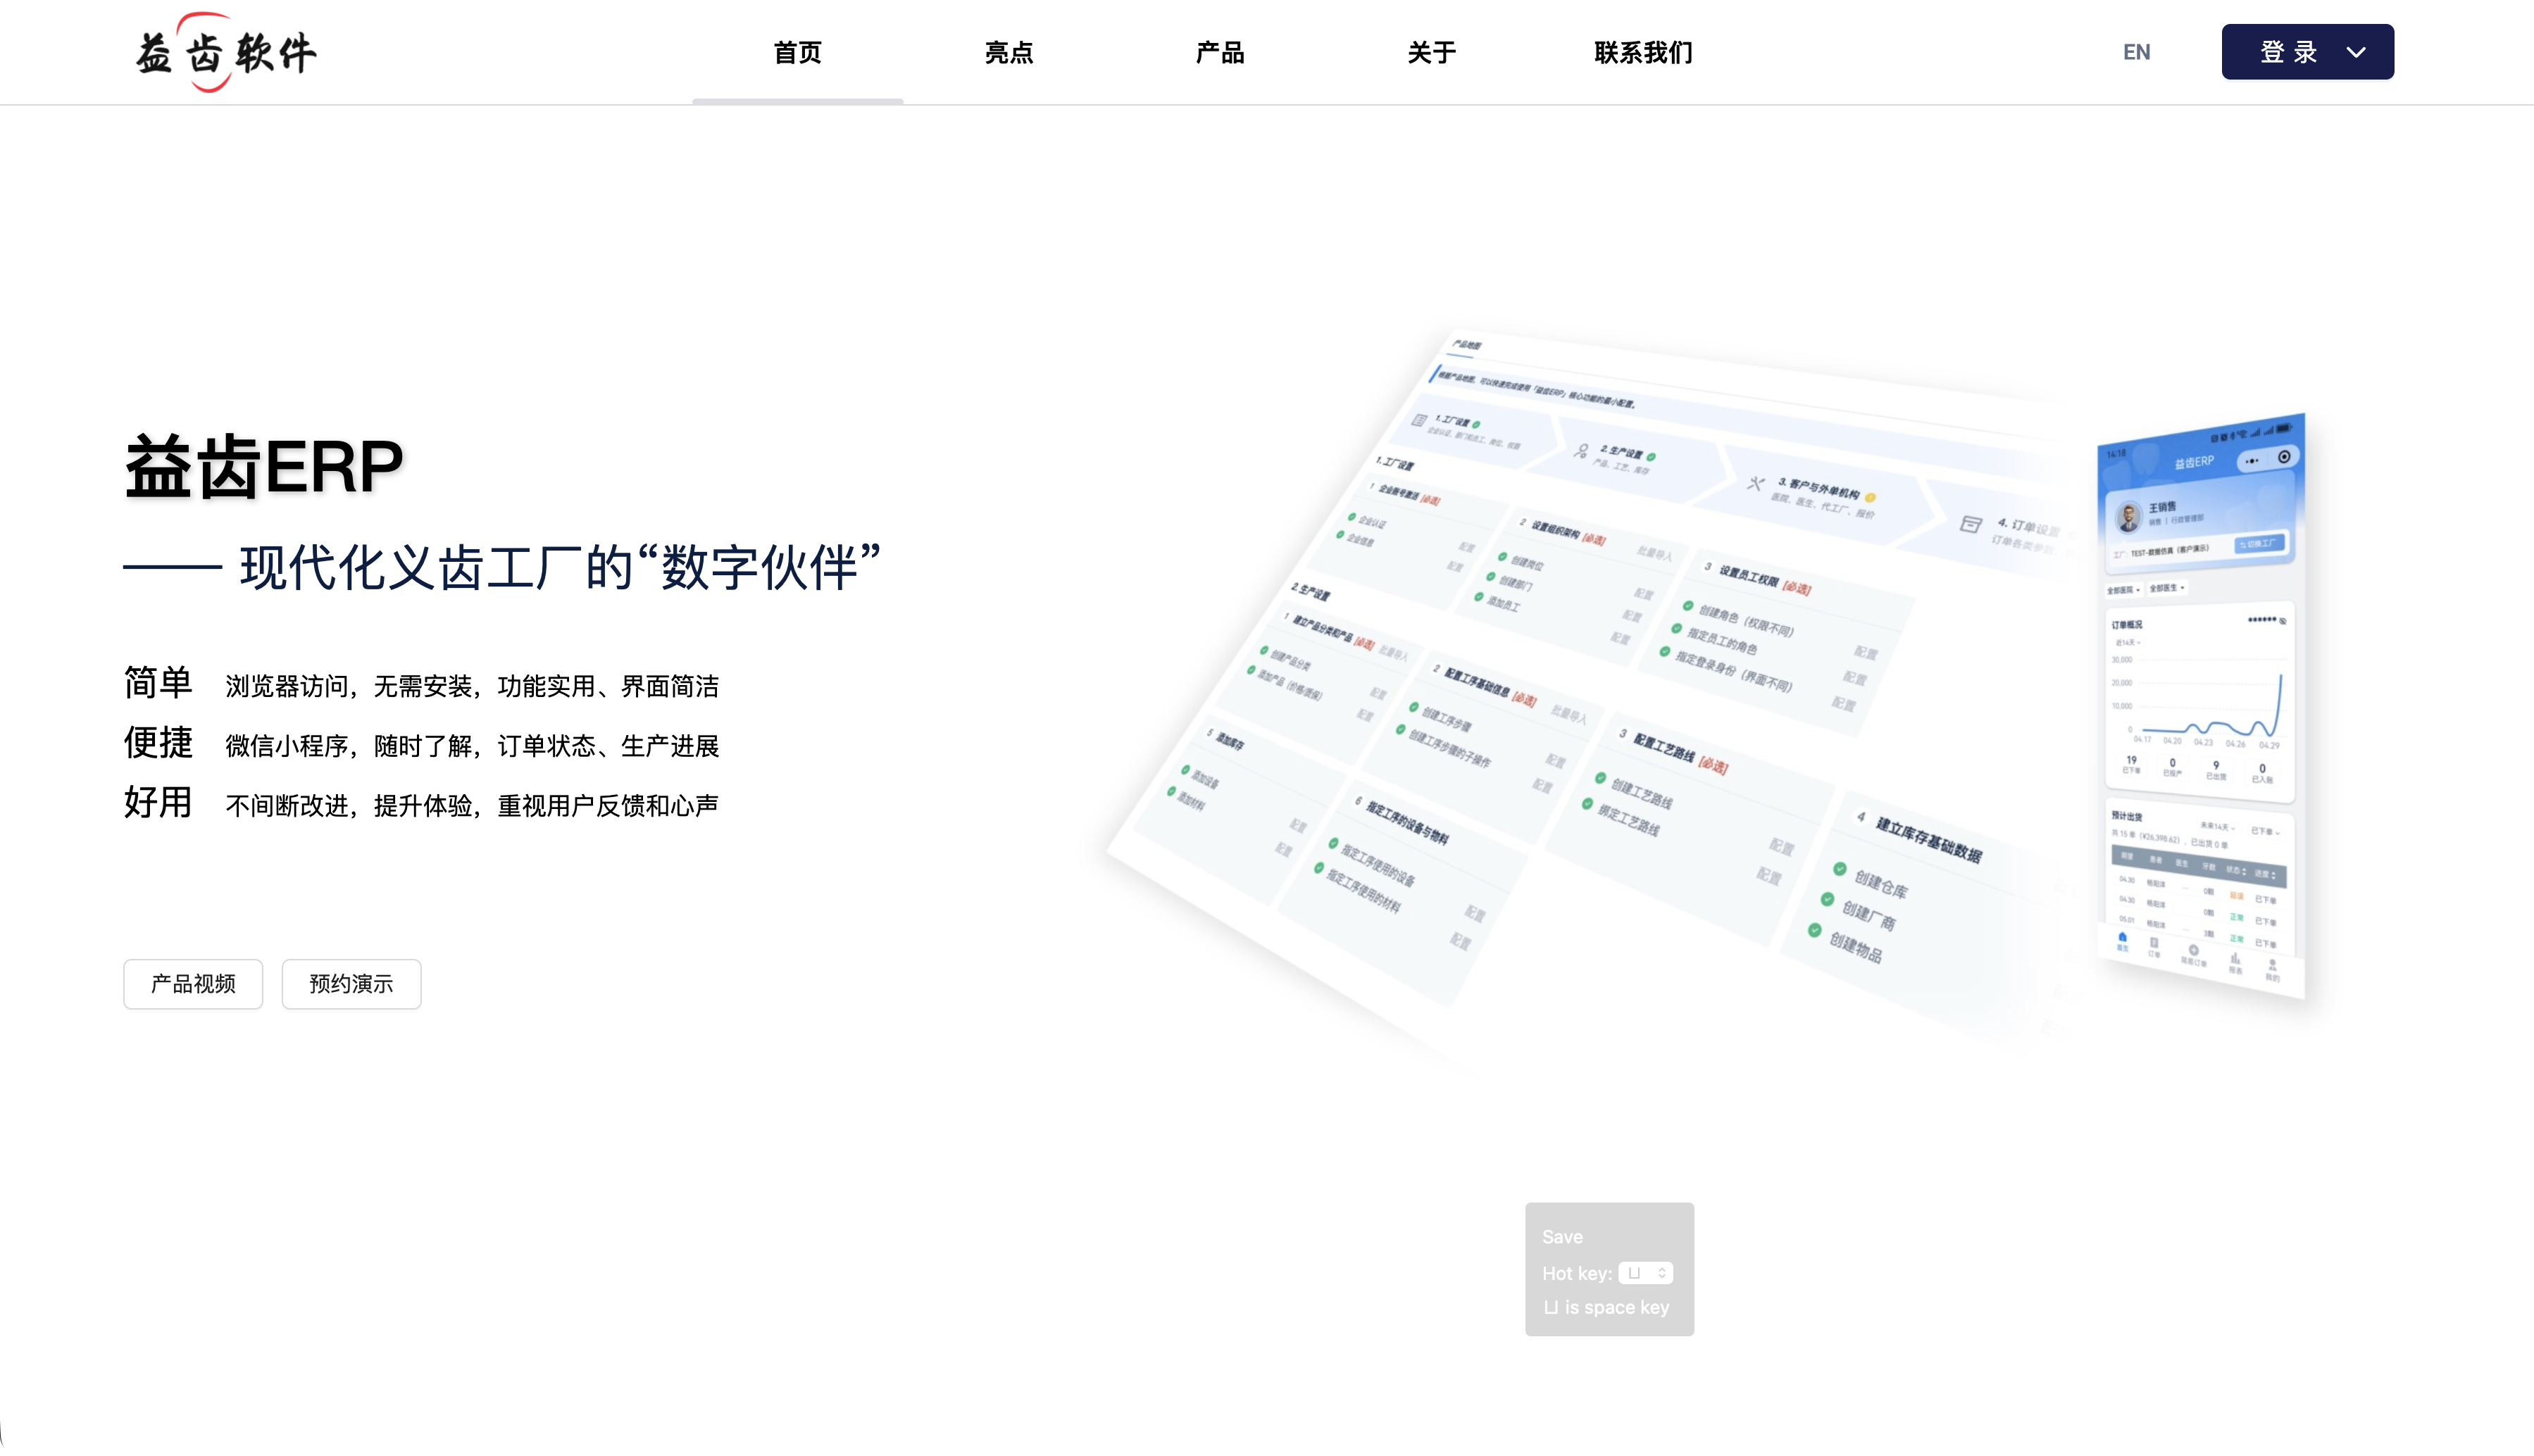
Task: Open the Hot key selector dropdown
Action: coord(1645,1273)
